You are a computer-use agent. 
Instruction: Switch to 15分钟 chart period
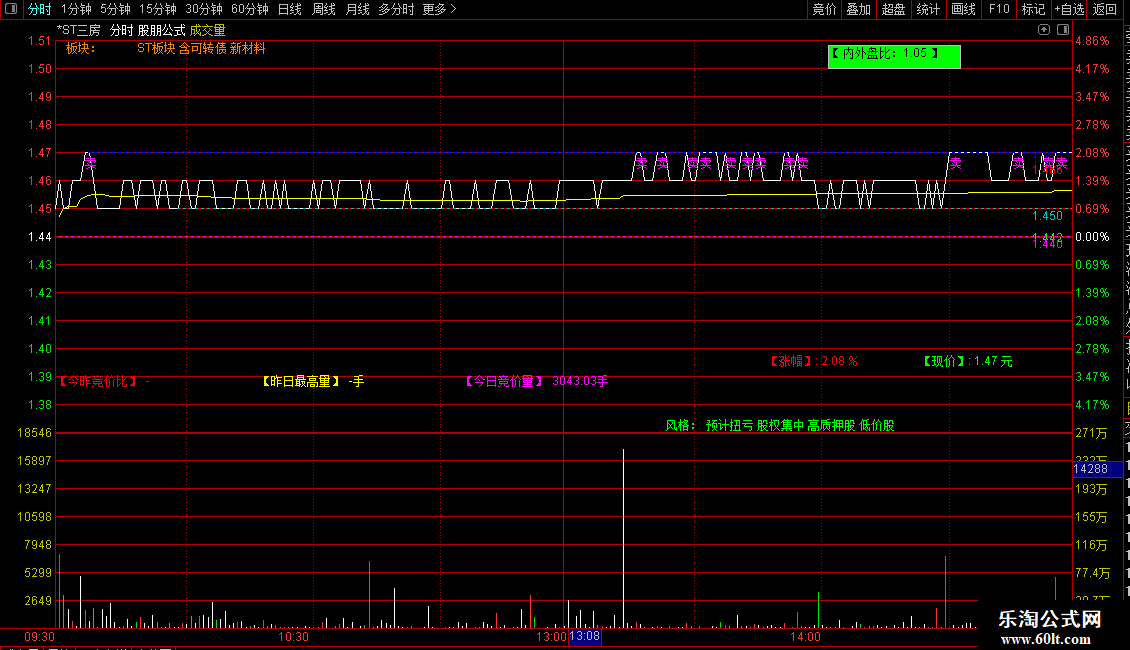pyautogui.click(x=158, y=9)
